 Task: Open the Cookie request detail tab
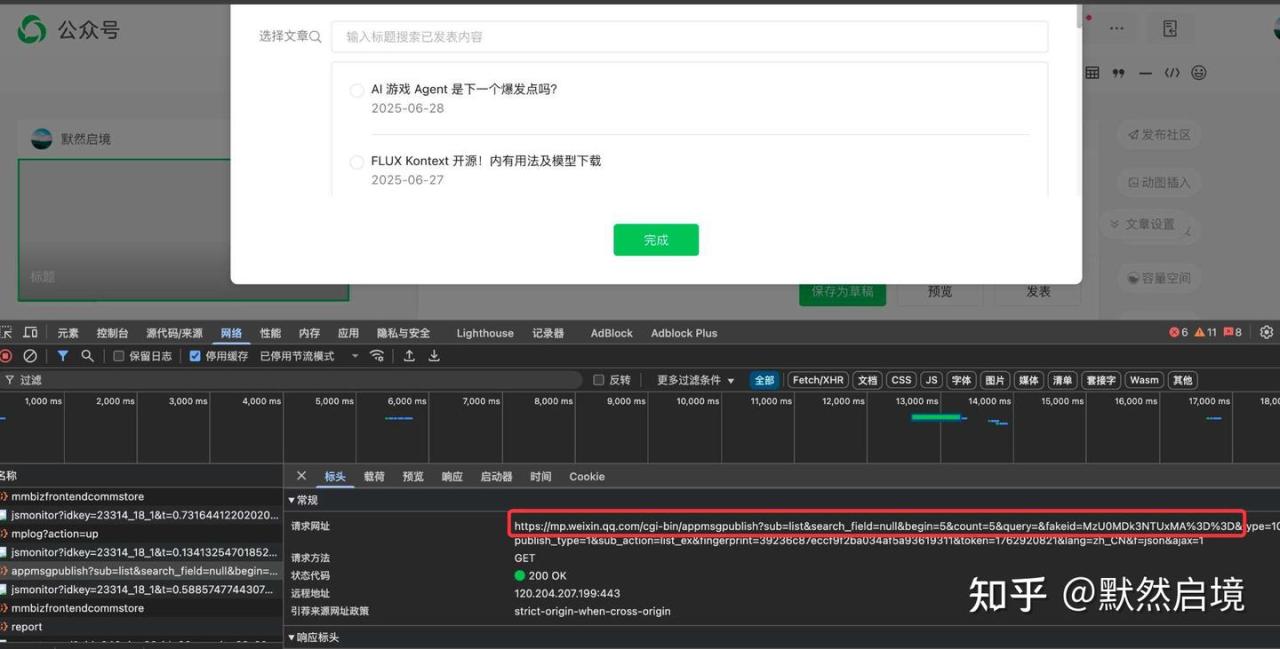click(x=587, y=477)
